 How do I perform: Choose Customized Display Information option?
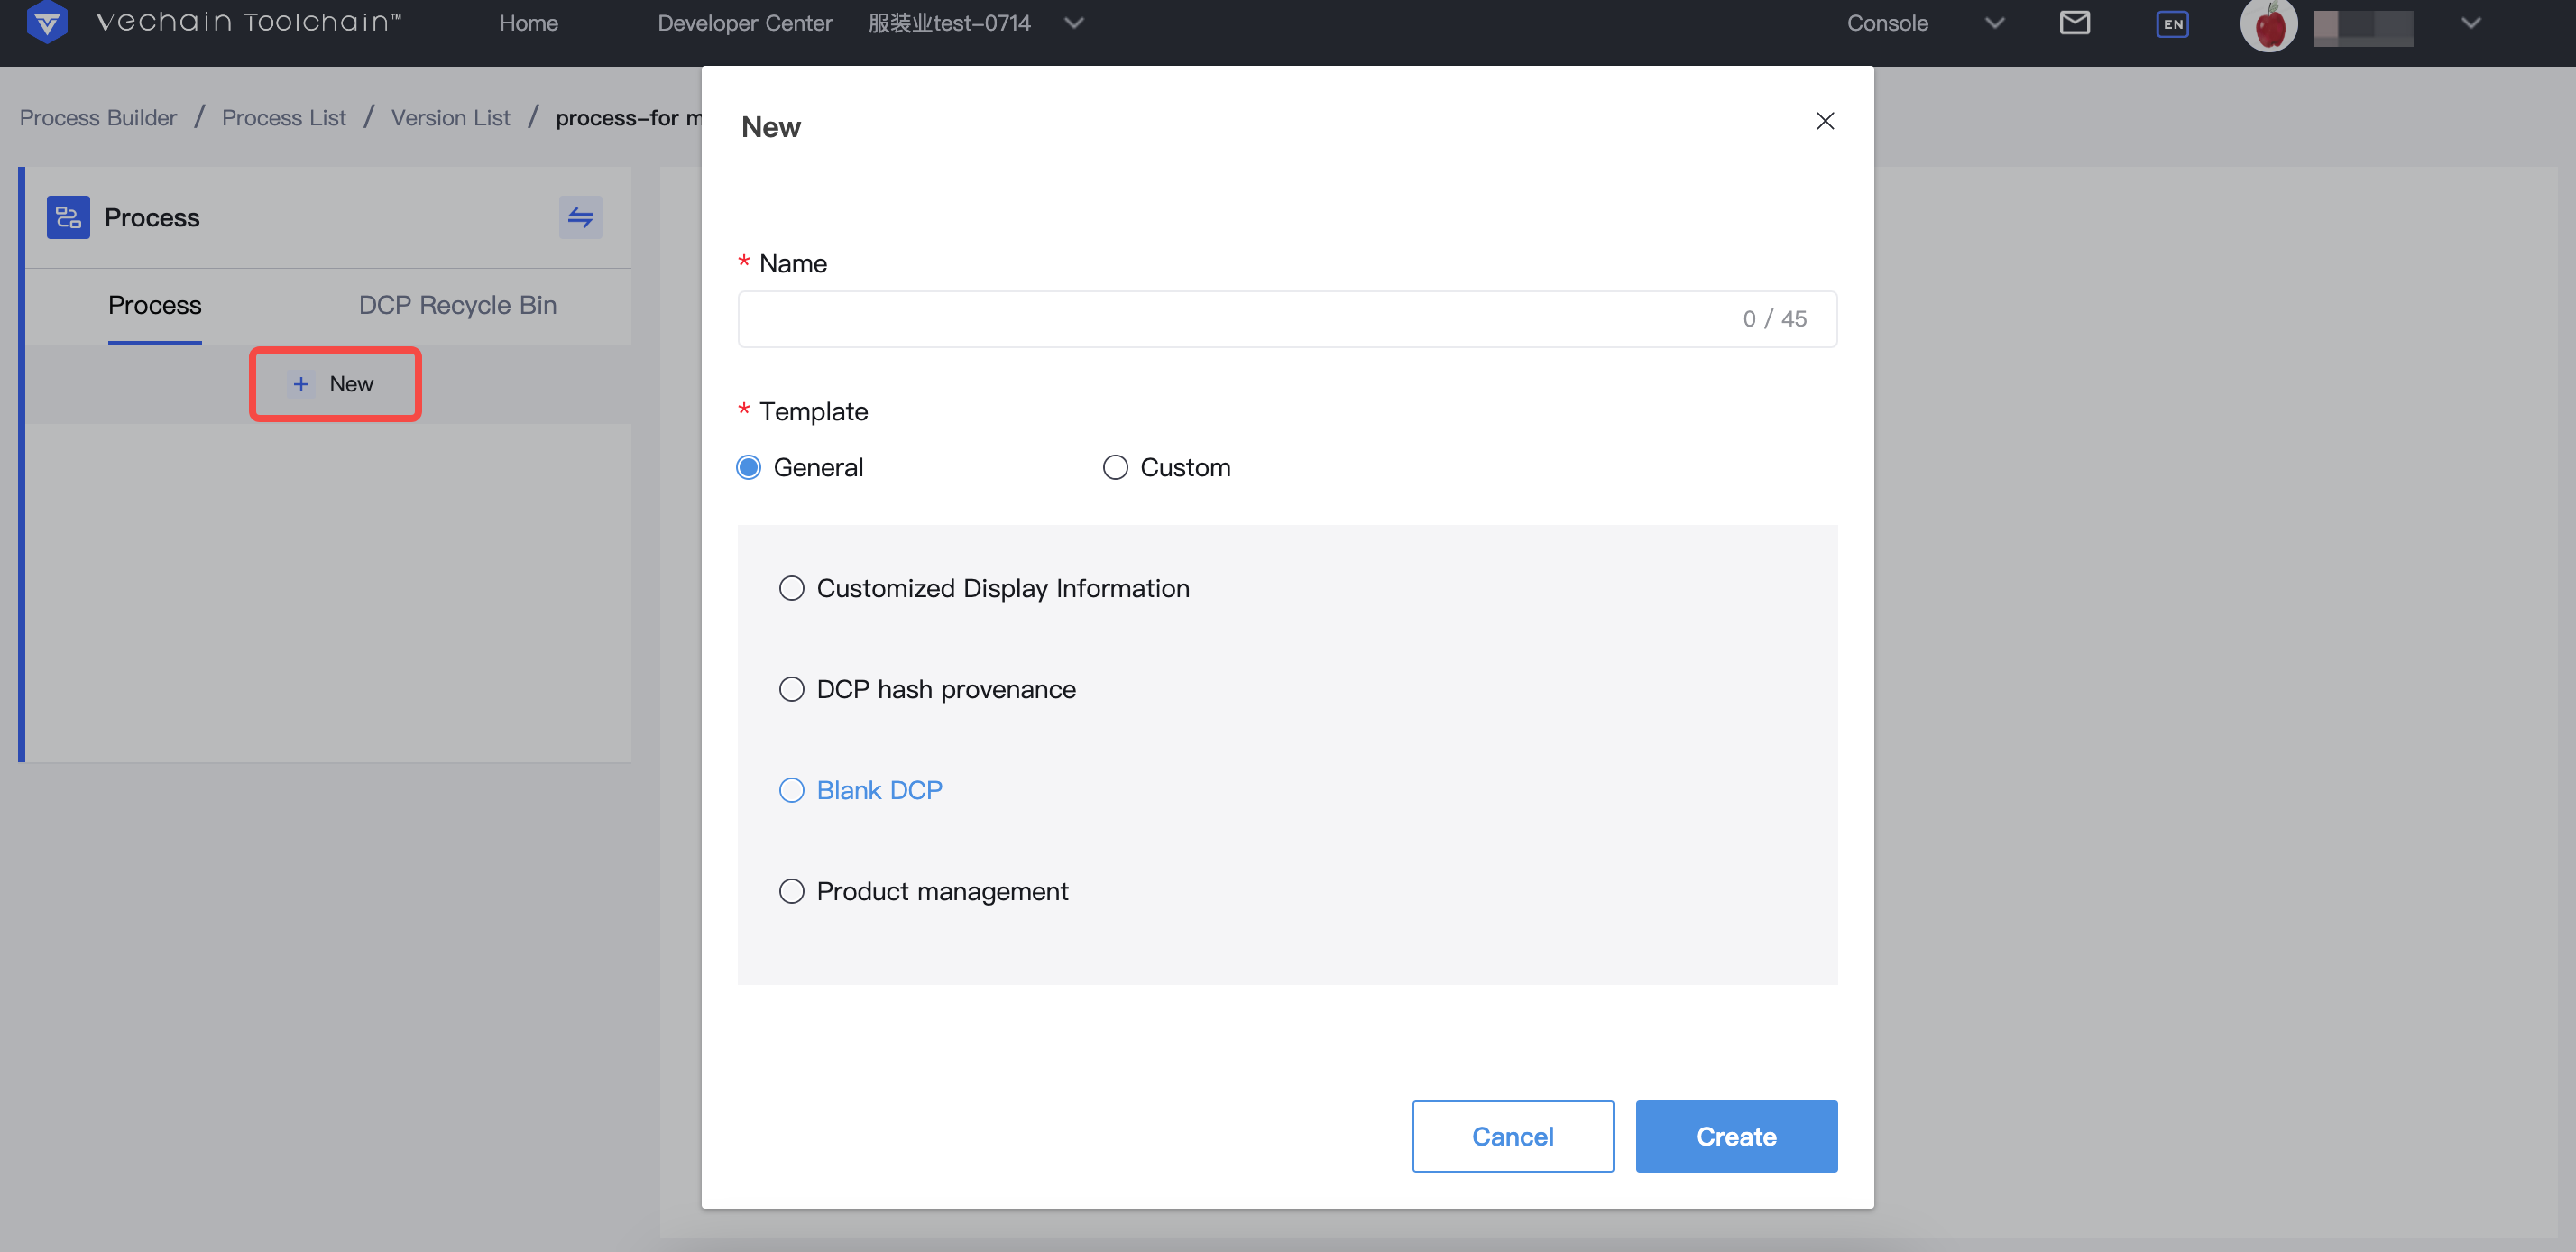coord(984,588)
